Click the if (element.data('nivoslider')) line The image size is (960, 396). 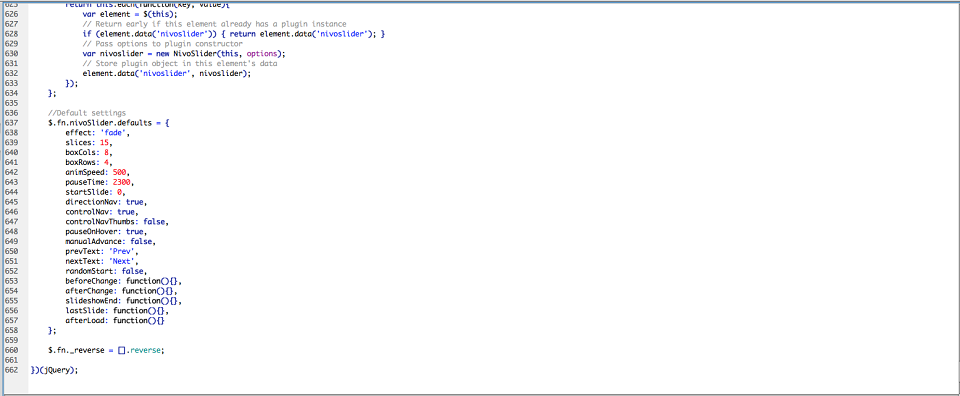tap(233, 33)
